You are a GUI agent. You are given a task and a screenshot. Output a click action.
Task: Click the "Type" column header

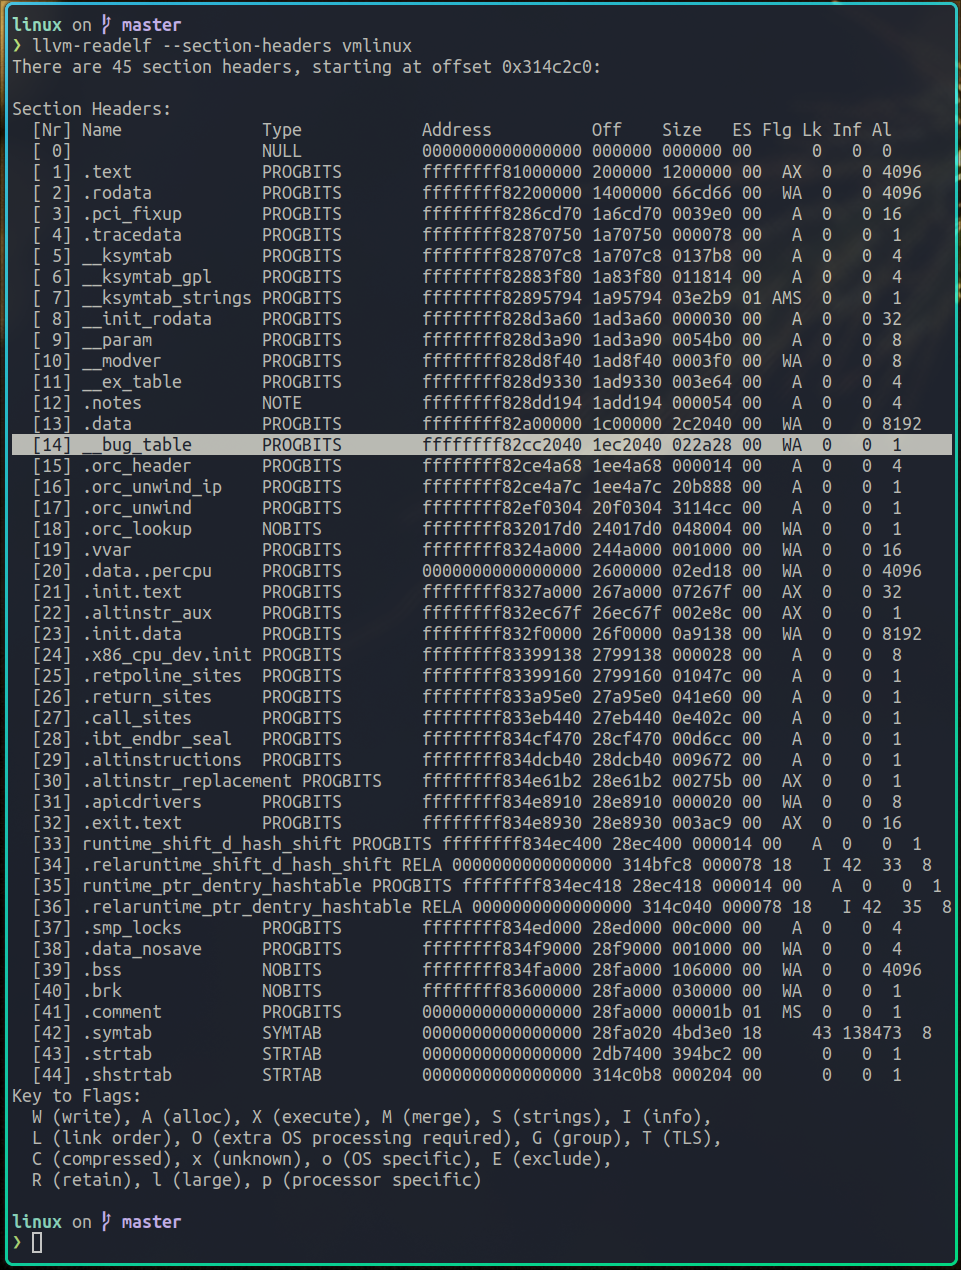pos(281,130)
